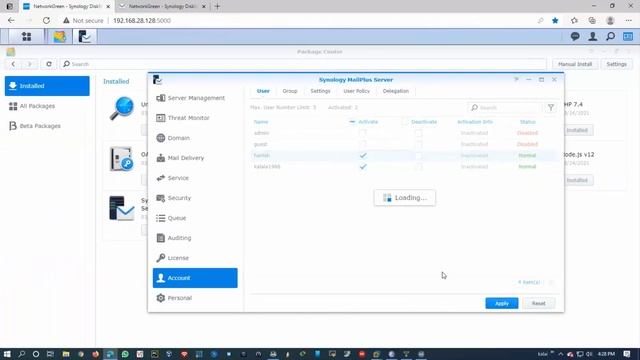
Task: Uncheck Activate for the third user row
Action: pos(363,156)
